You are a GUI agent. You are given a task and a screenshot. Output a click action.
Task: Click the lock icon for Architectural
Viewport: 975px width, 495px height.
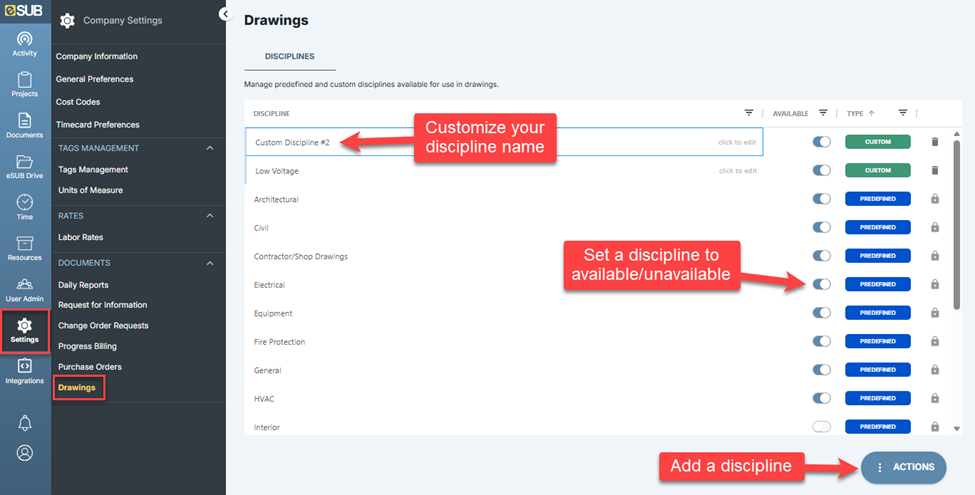935,199
